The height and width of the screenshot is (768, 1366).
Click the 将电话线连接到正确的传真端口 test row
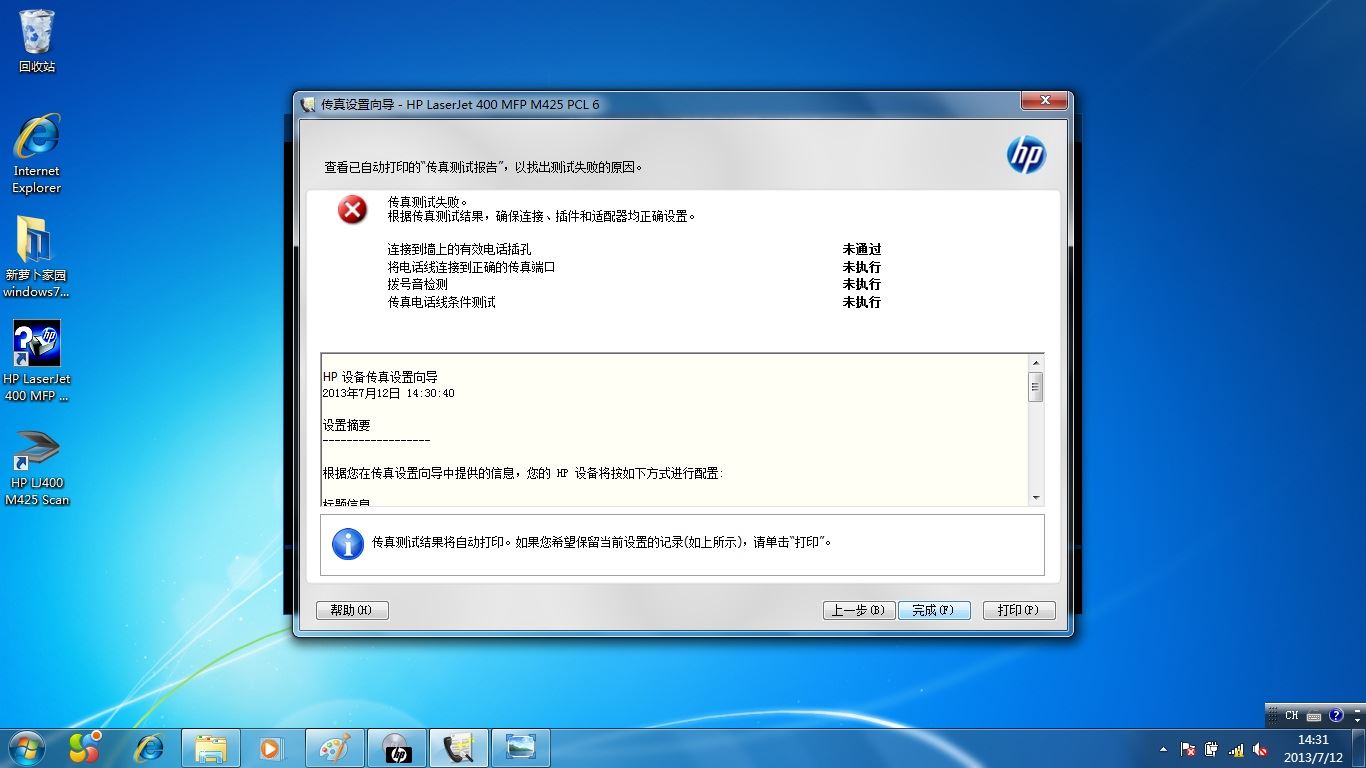click(x=471, y=267)
